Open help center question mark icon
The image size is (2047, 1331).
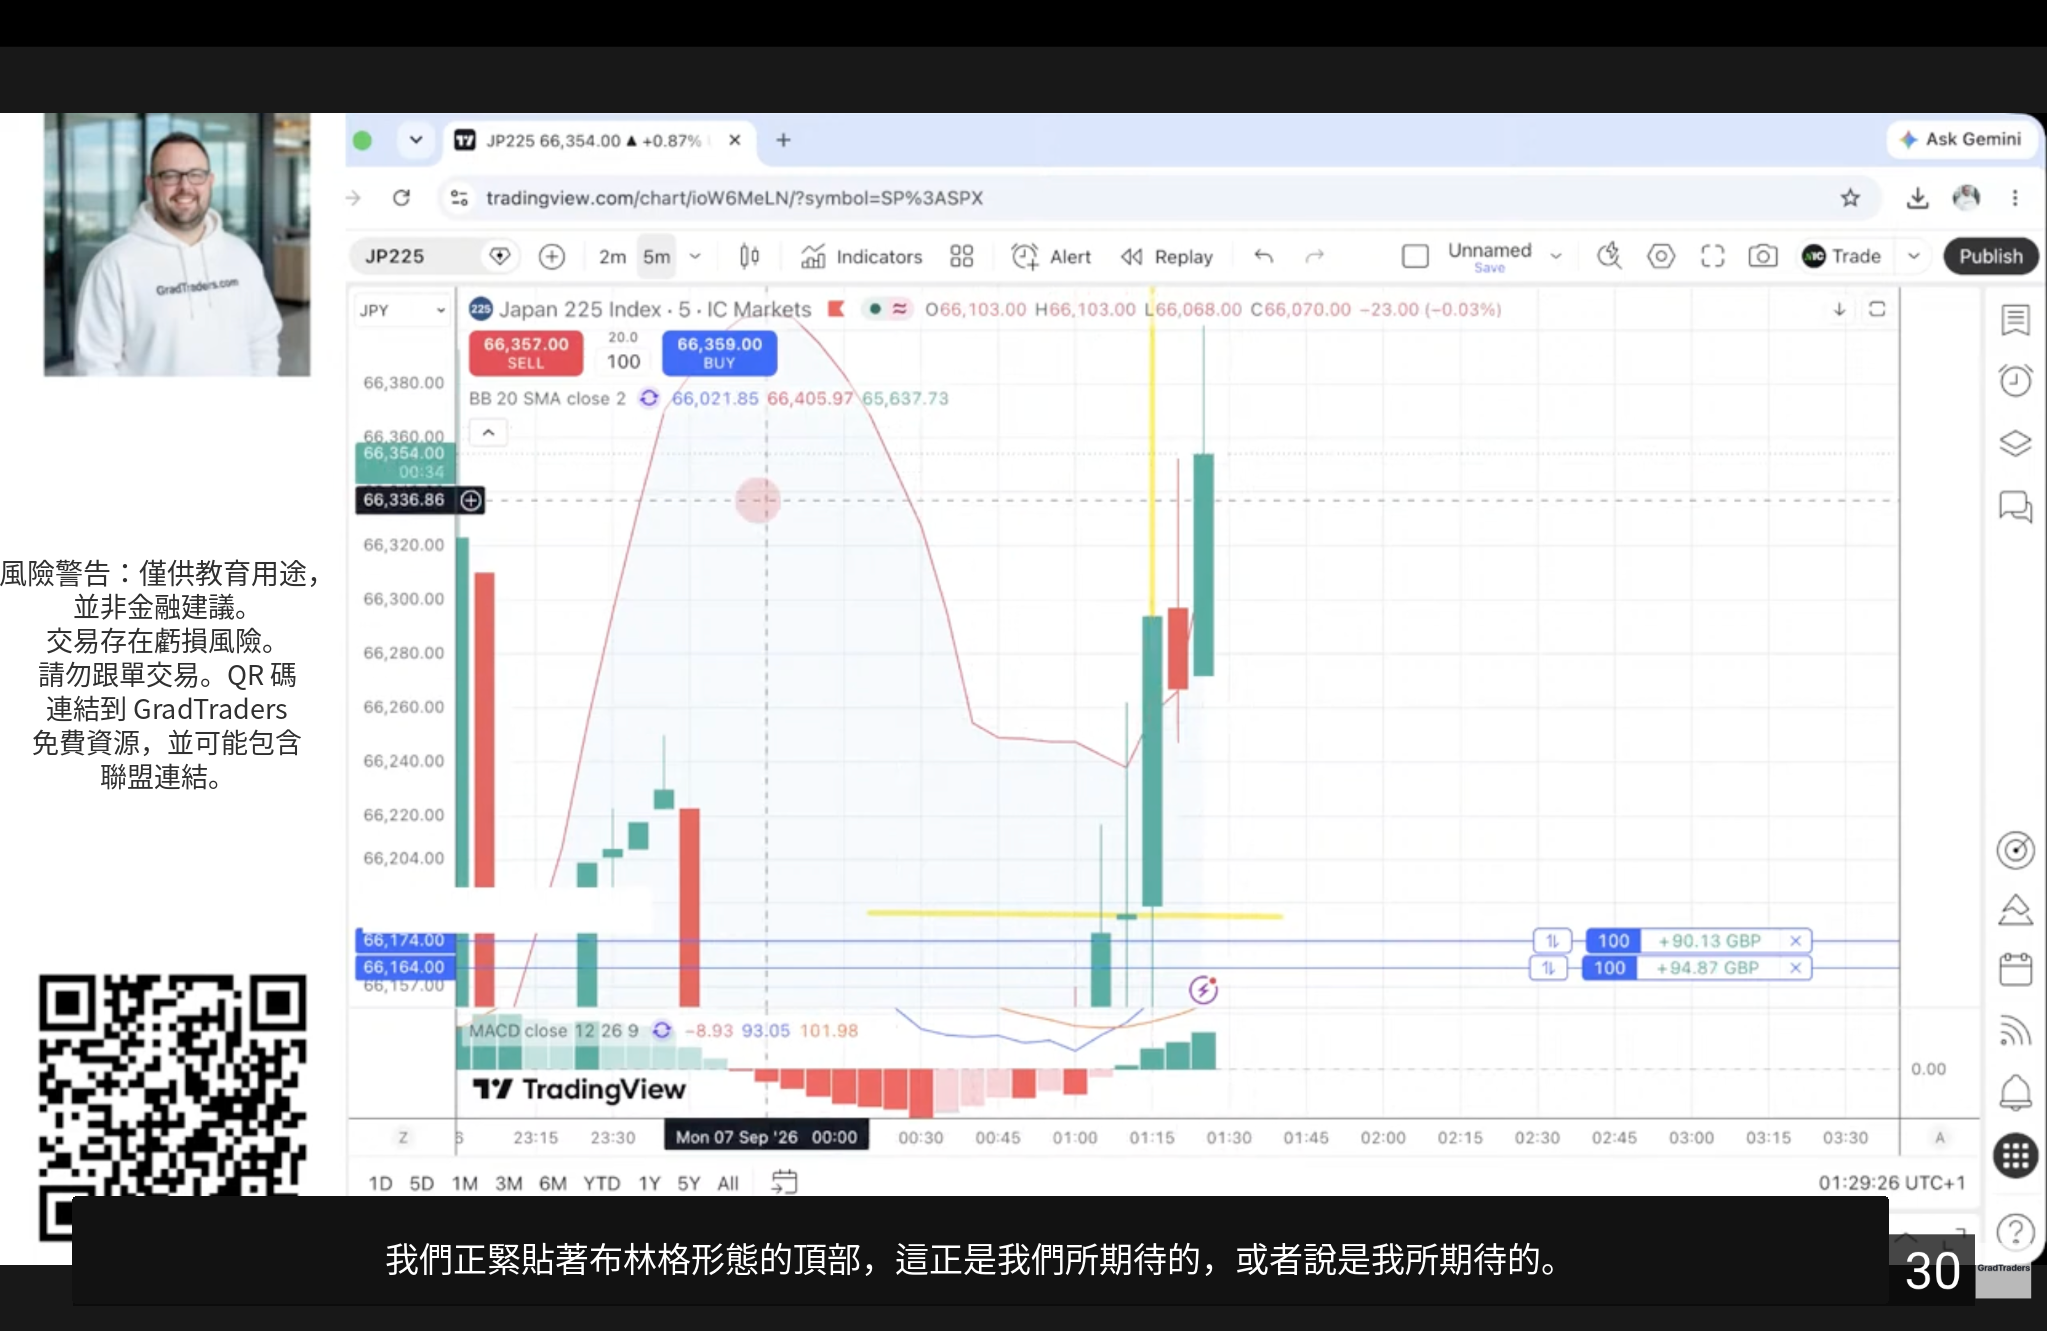(x=2015, y=1231)
